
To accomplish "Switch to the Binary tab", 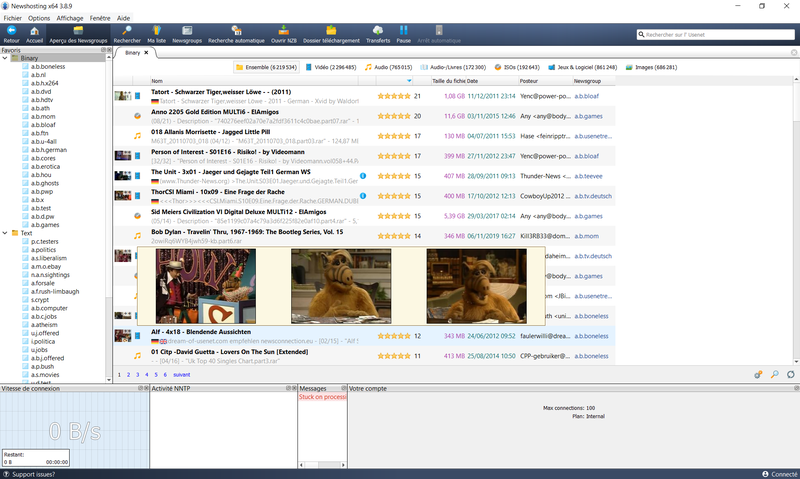I will pos(132,53).
